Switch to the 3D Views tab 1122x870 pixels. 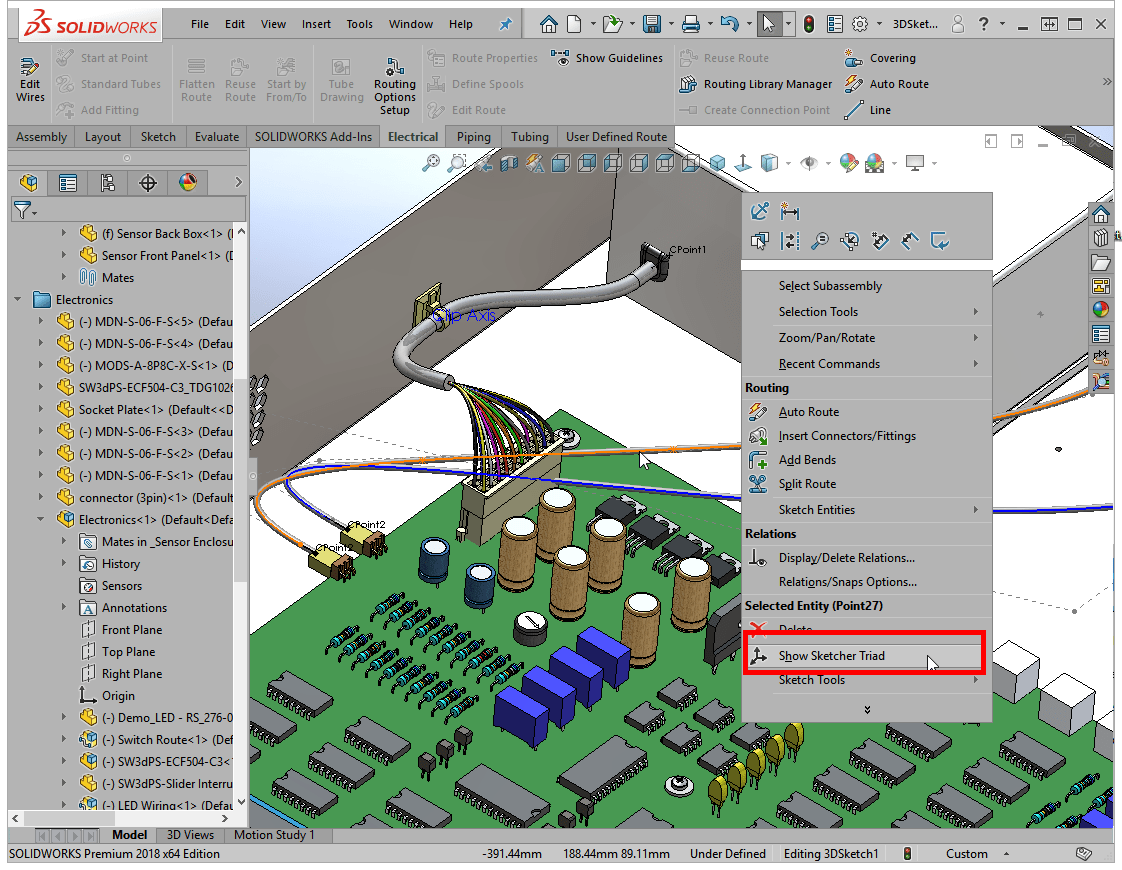pos(190,835)
